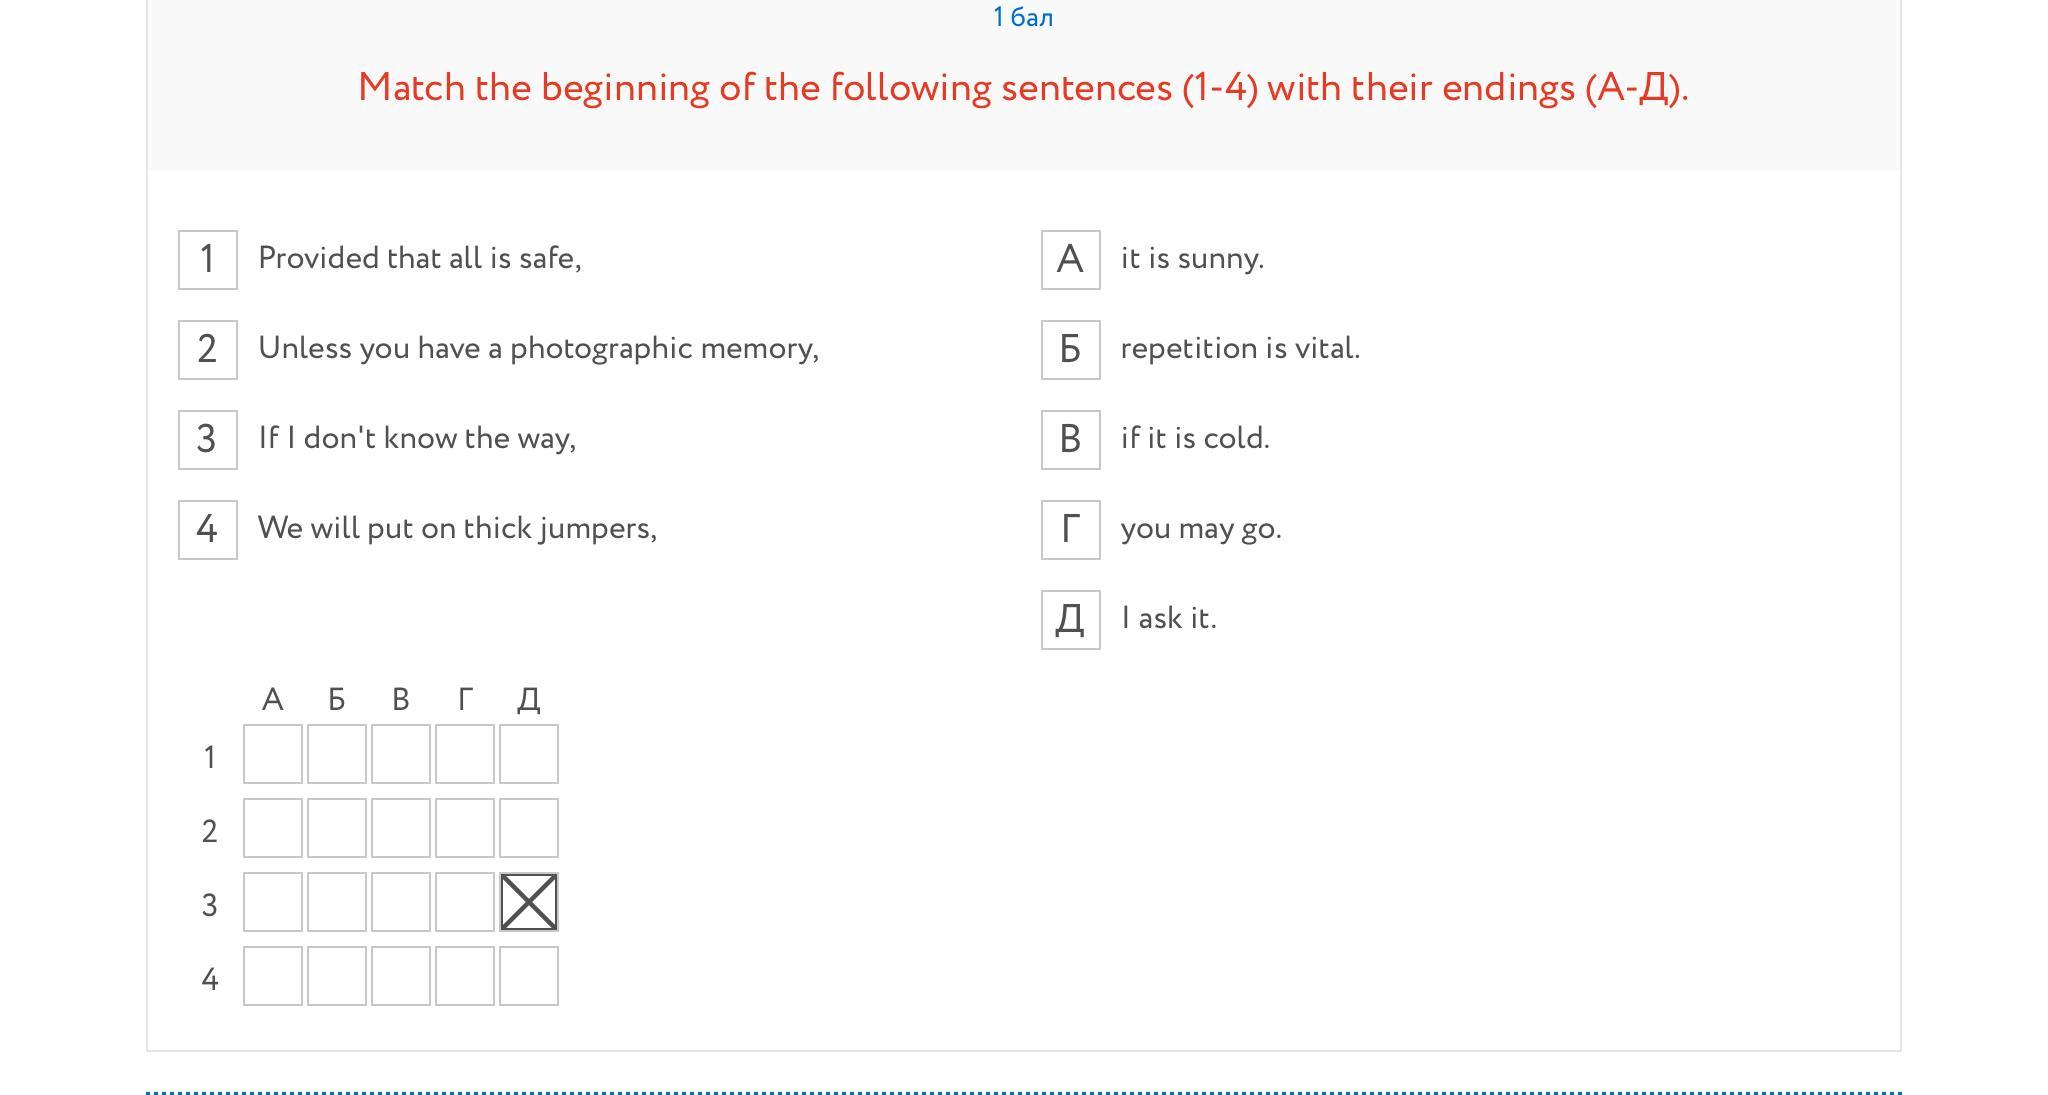Click letter box Б next to "repetition is vital"
2048x1095 pixels.
click(1071, 350)
